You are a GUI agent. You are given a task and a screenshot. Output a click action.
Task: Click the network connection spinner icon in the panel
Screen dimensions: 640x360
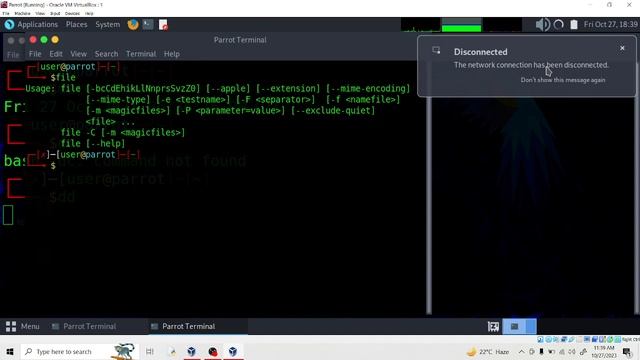(x=558, y=24)
